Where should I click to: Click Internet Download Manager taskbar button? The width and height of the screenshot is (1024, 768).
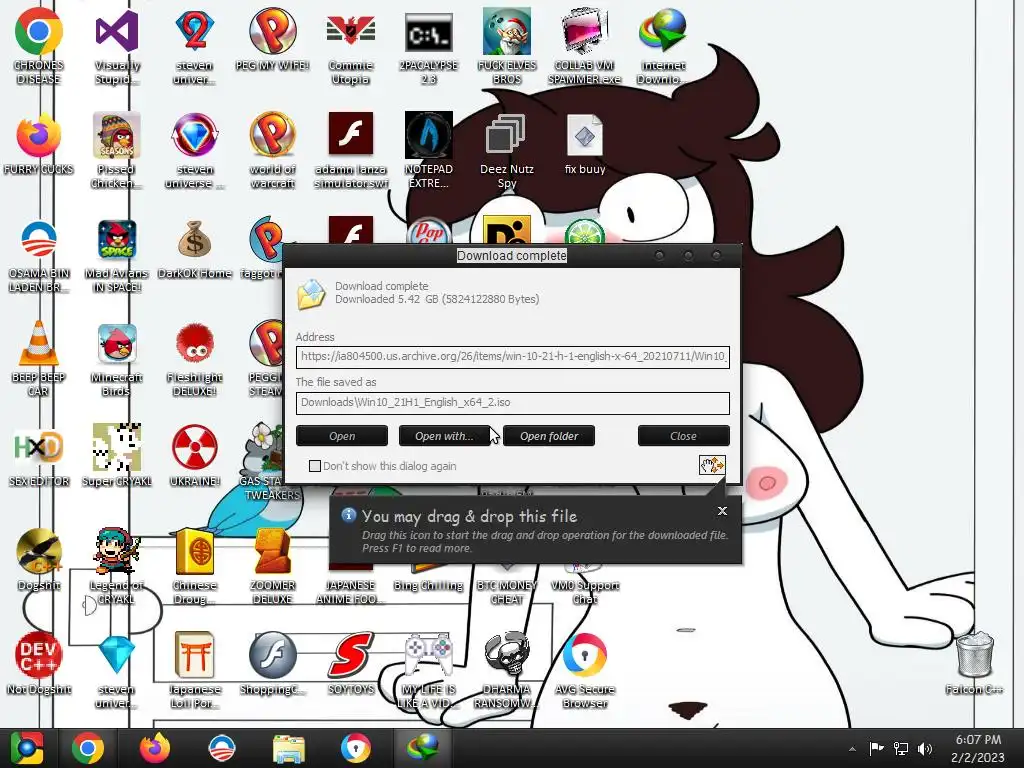click(x=423, y=748)
